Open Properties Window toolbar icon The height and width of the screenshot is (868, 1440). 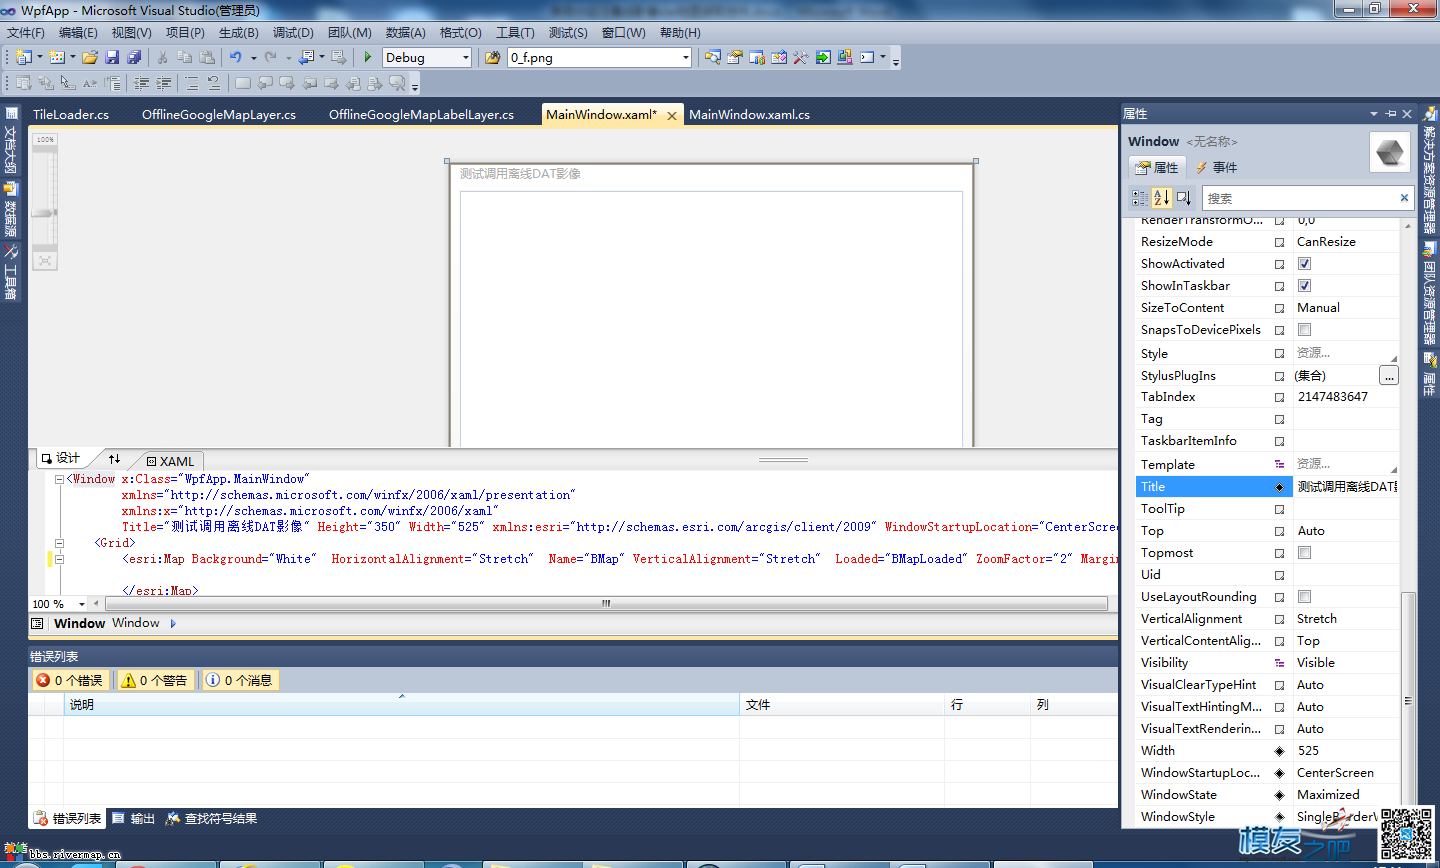coord(735,58)
